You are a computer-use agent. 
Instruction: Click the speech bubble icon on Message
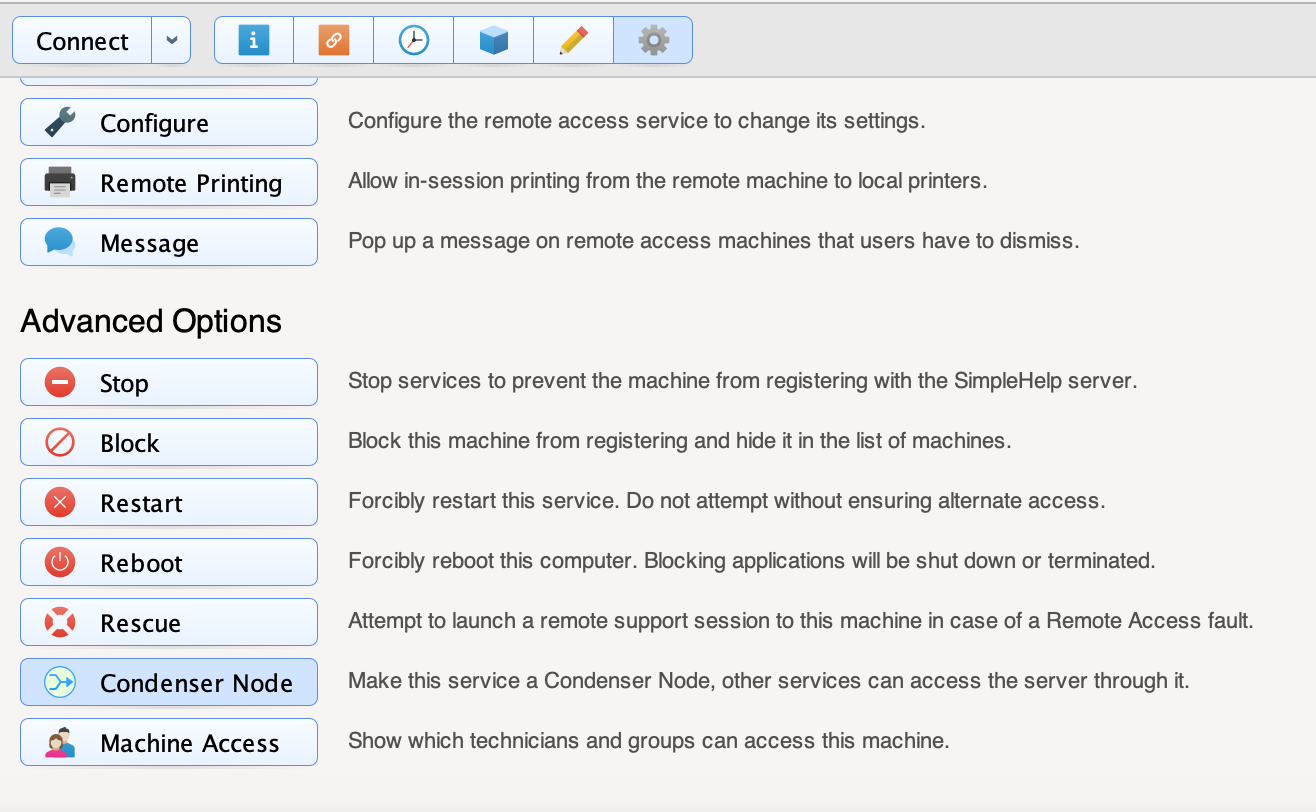coord(60,242)
